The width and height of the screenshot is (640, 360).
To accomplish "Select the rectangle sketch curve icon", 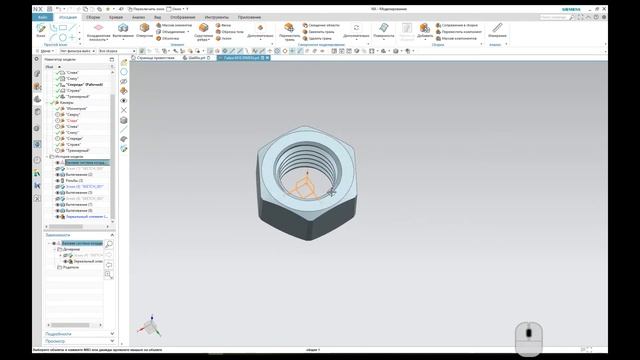I will click(63, 28).
